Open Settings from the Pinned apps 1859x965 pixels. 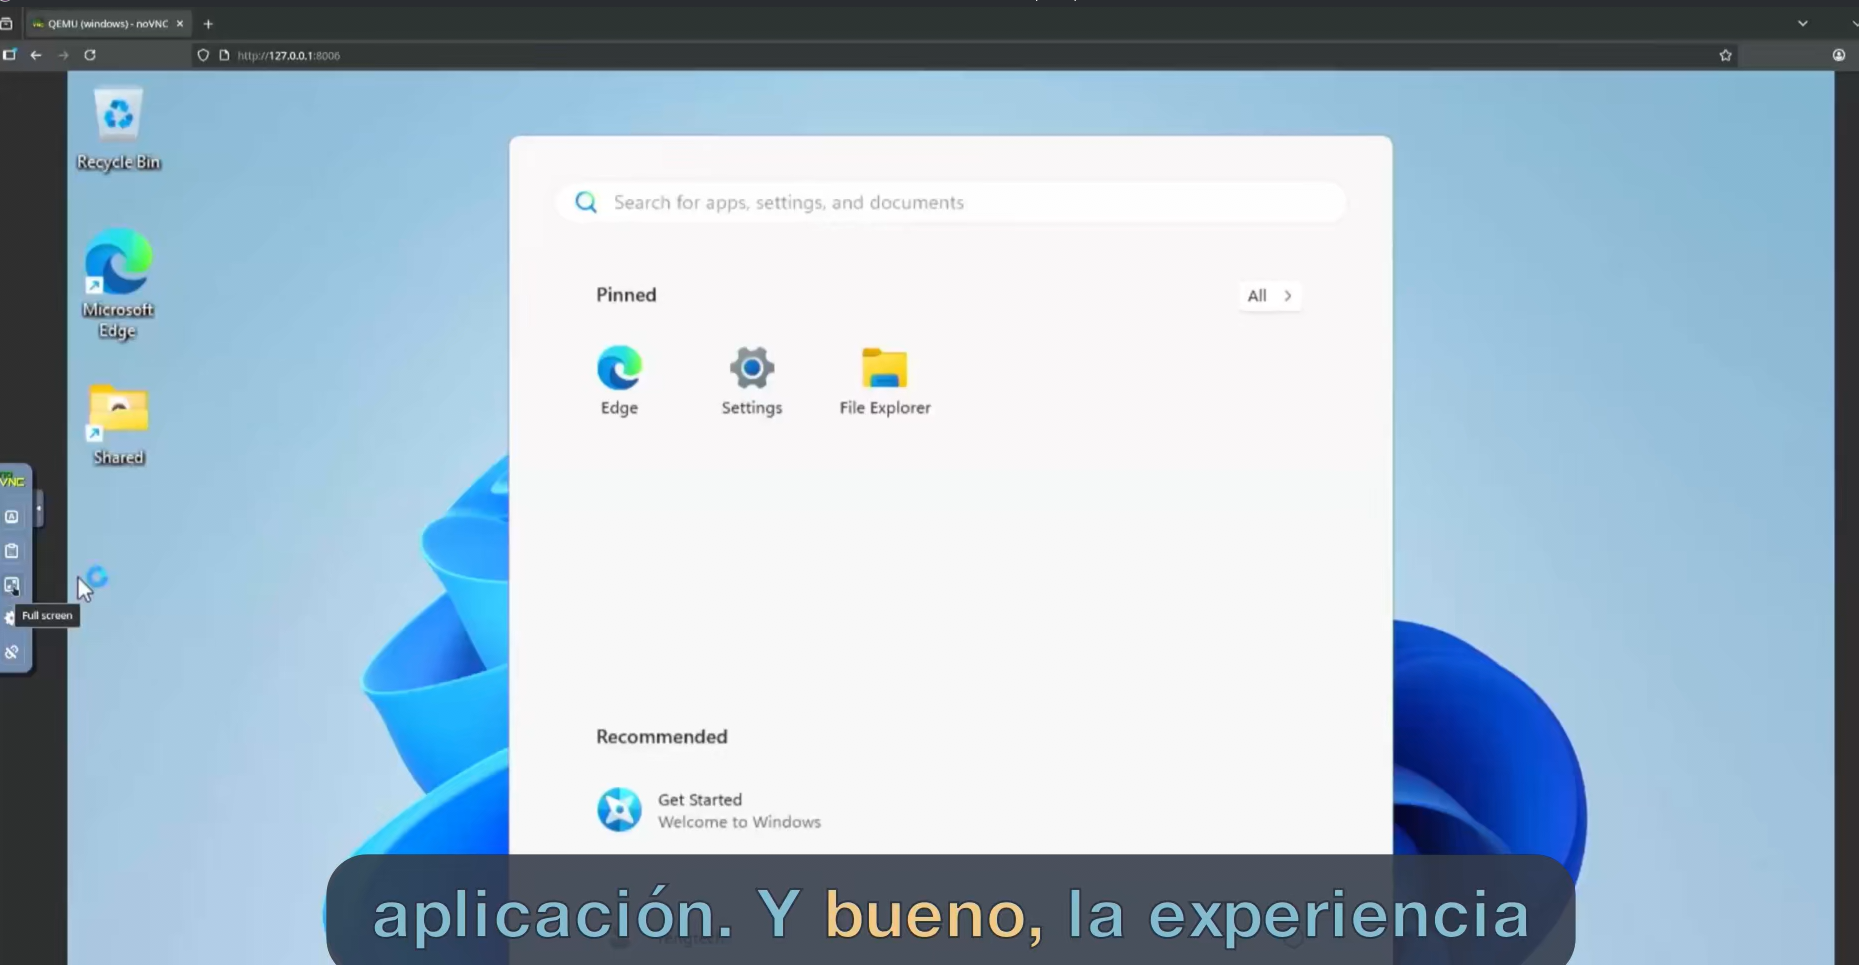point(752,380)
